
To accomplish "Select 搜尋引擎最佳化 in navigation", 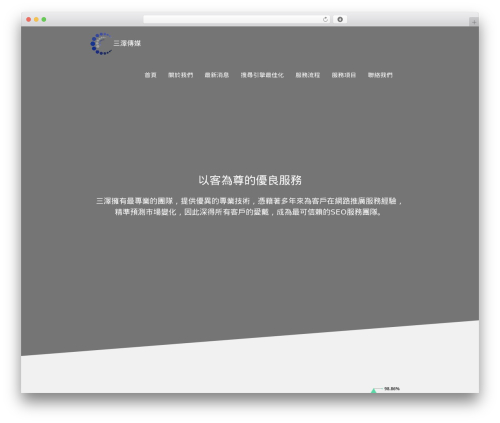I will click(262, 75).
